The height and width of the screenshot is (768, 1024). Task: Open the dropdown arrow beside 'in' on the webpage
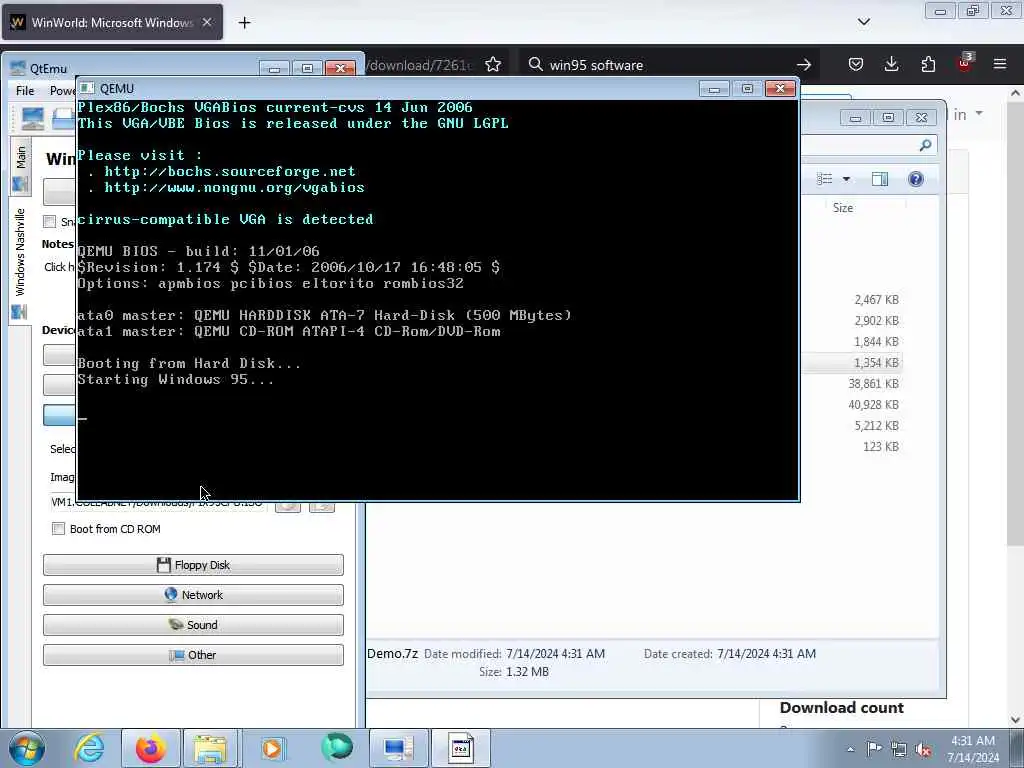tap(979, 113)
